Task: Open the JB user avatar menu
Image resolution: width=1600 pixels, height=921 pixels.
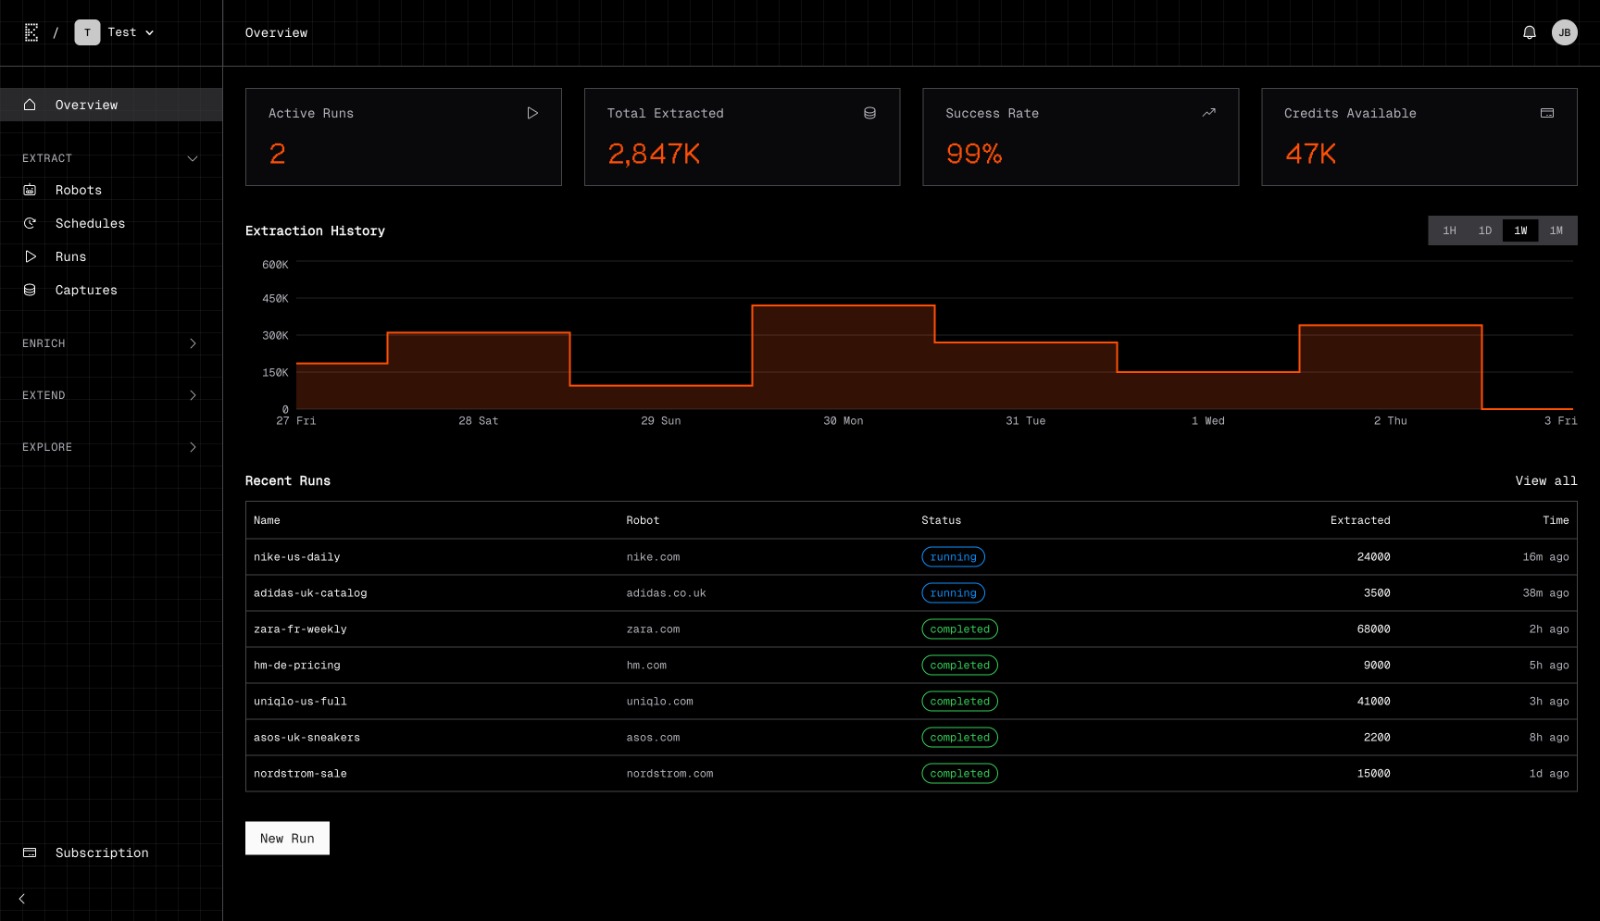Action: coord(1564,33)
